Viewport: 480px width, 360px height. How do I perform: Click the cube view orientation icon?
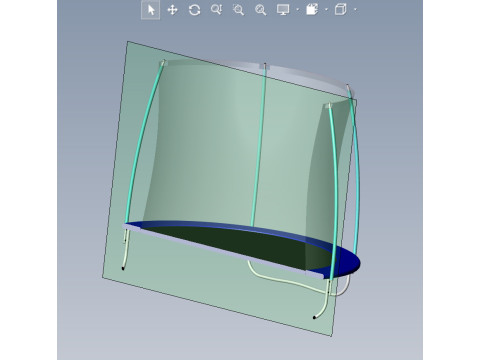click(340, 10)
